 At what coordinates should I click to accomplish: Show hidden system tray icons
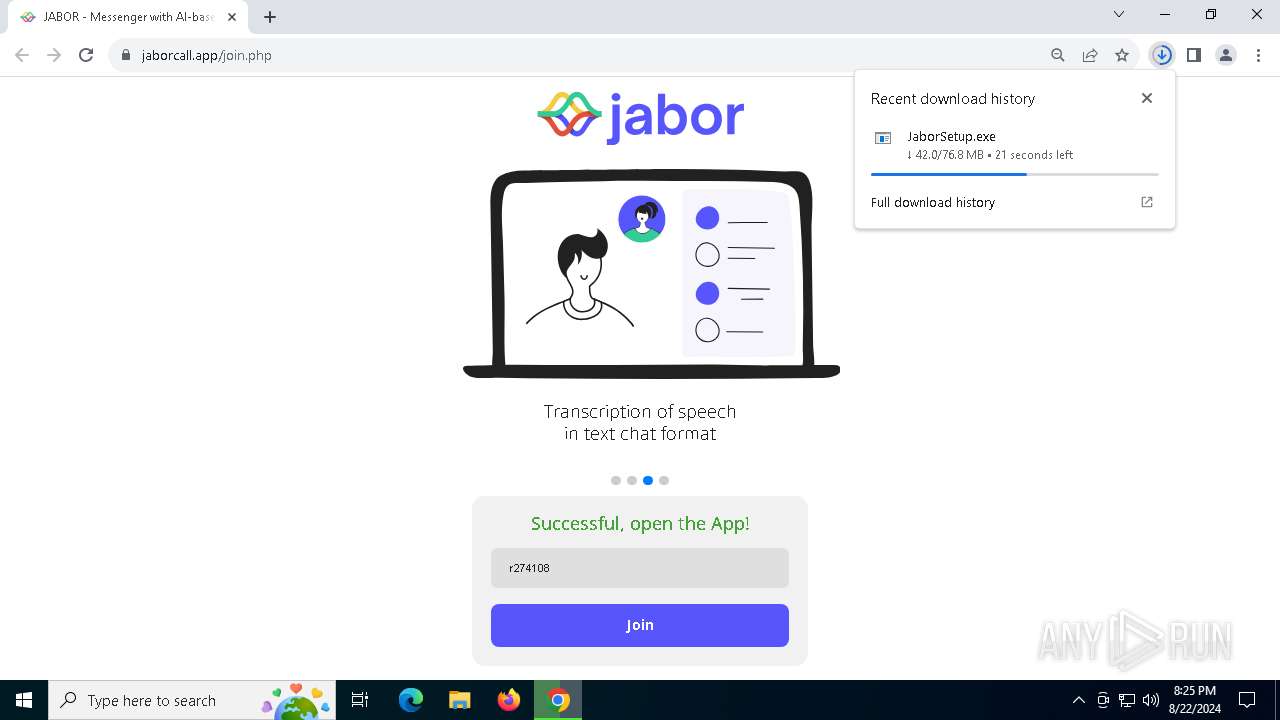pos(1078,700)
